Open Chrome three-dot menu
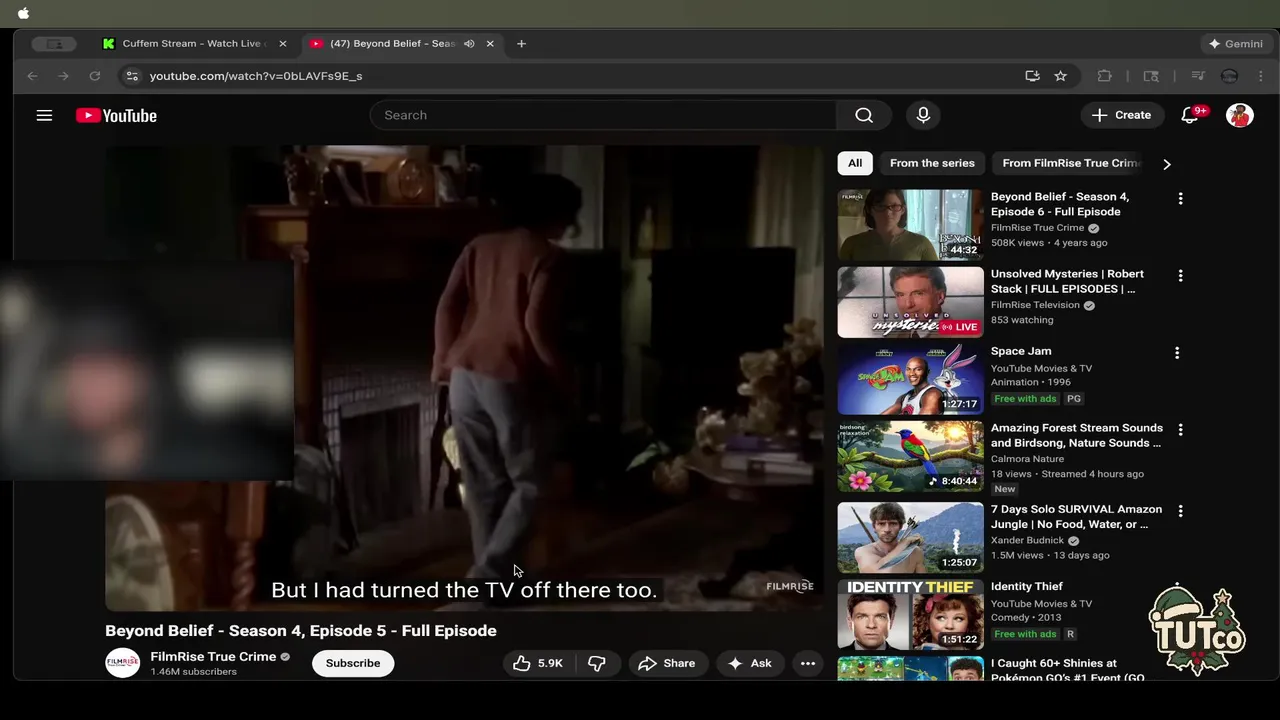 point(1260,76)
